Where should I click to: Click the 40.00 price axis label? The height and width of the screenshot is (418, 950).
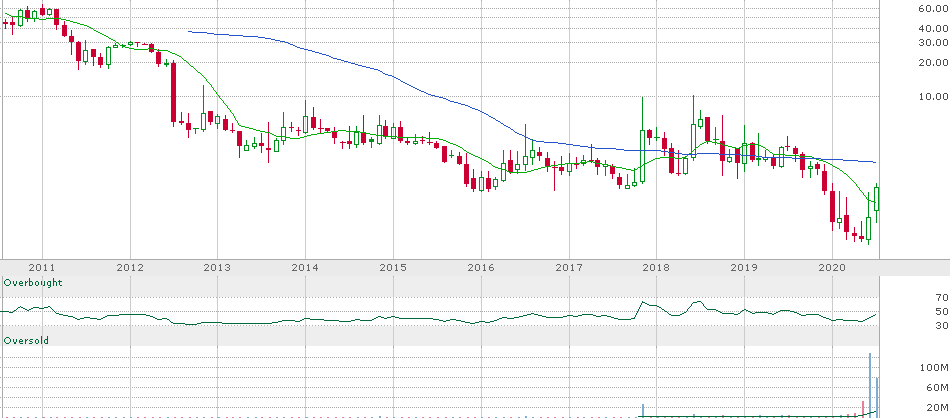[x=932, y=28]
